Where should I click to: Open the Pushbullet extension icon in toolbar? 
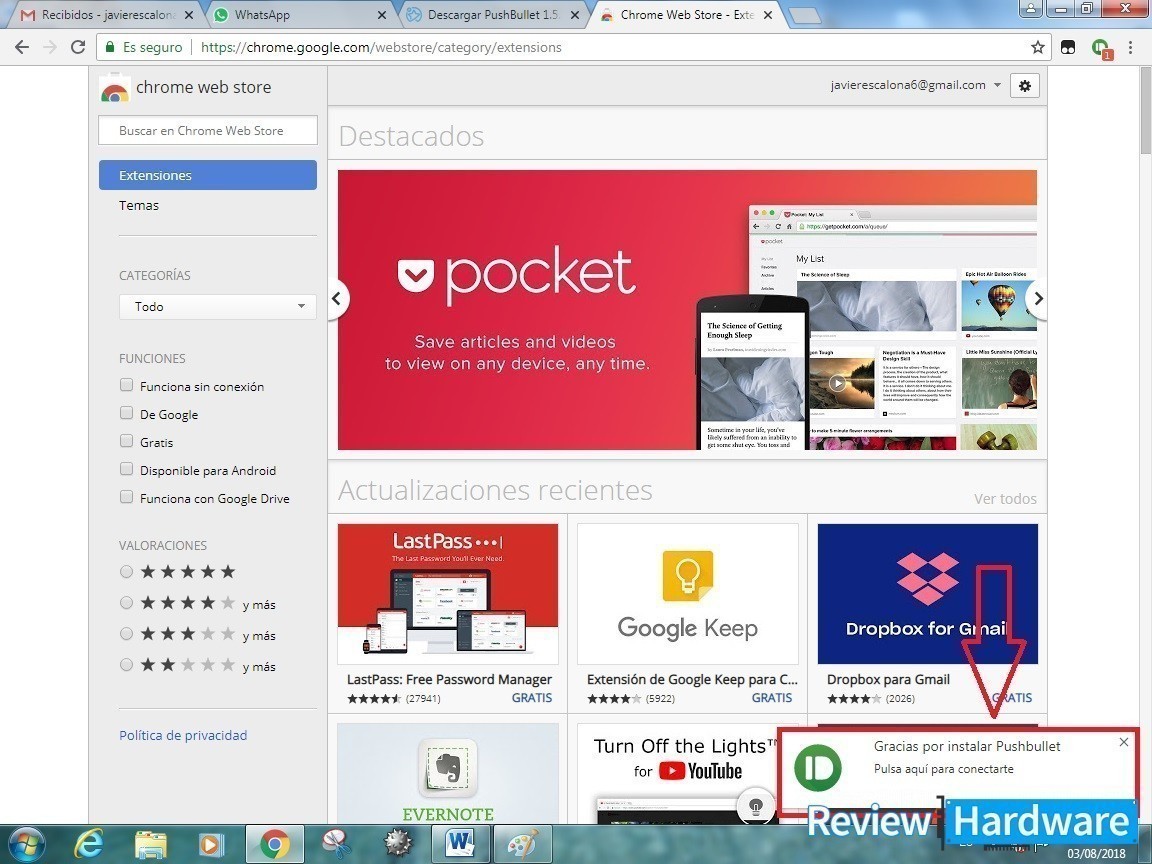[1101, 48]
